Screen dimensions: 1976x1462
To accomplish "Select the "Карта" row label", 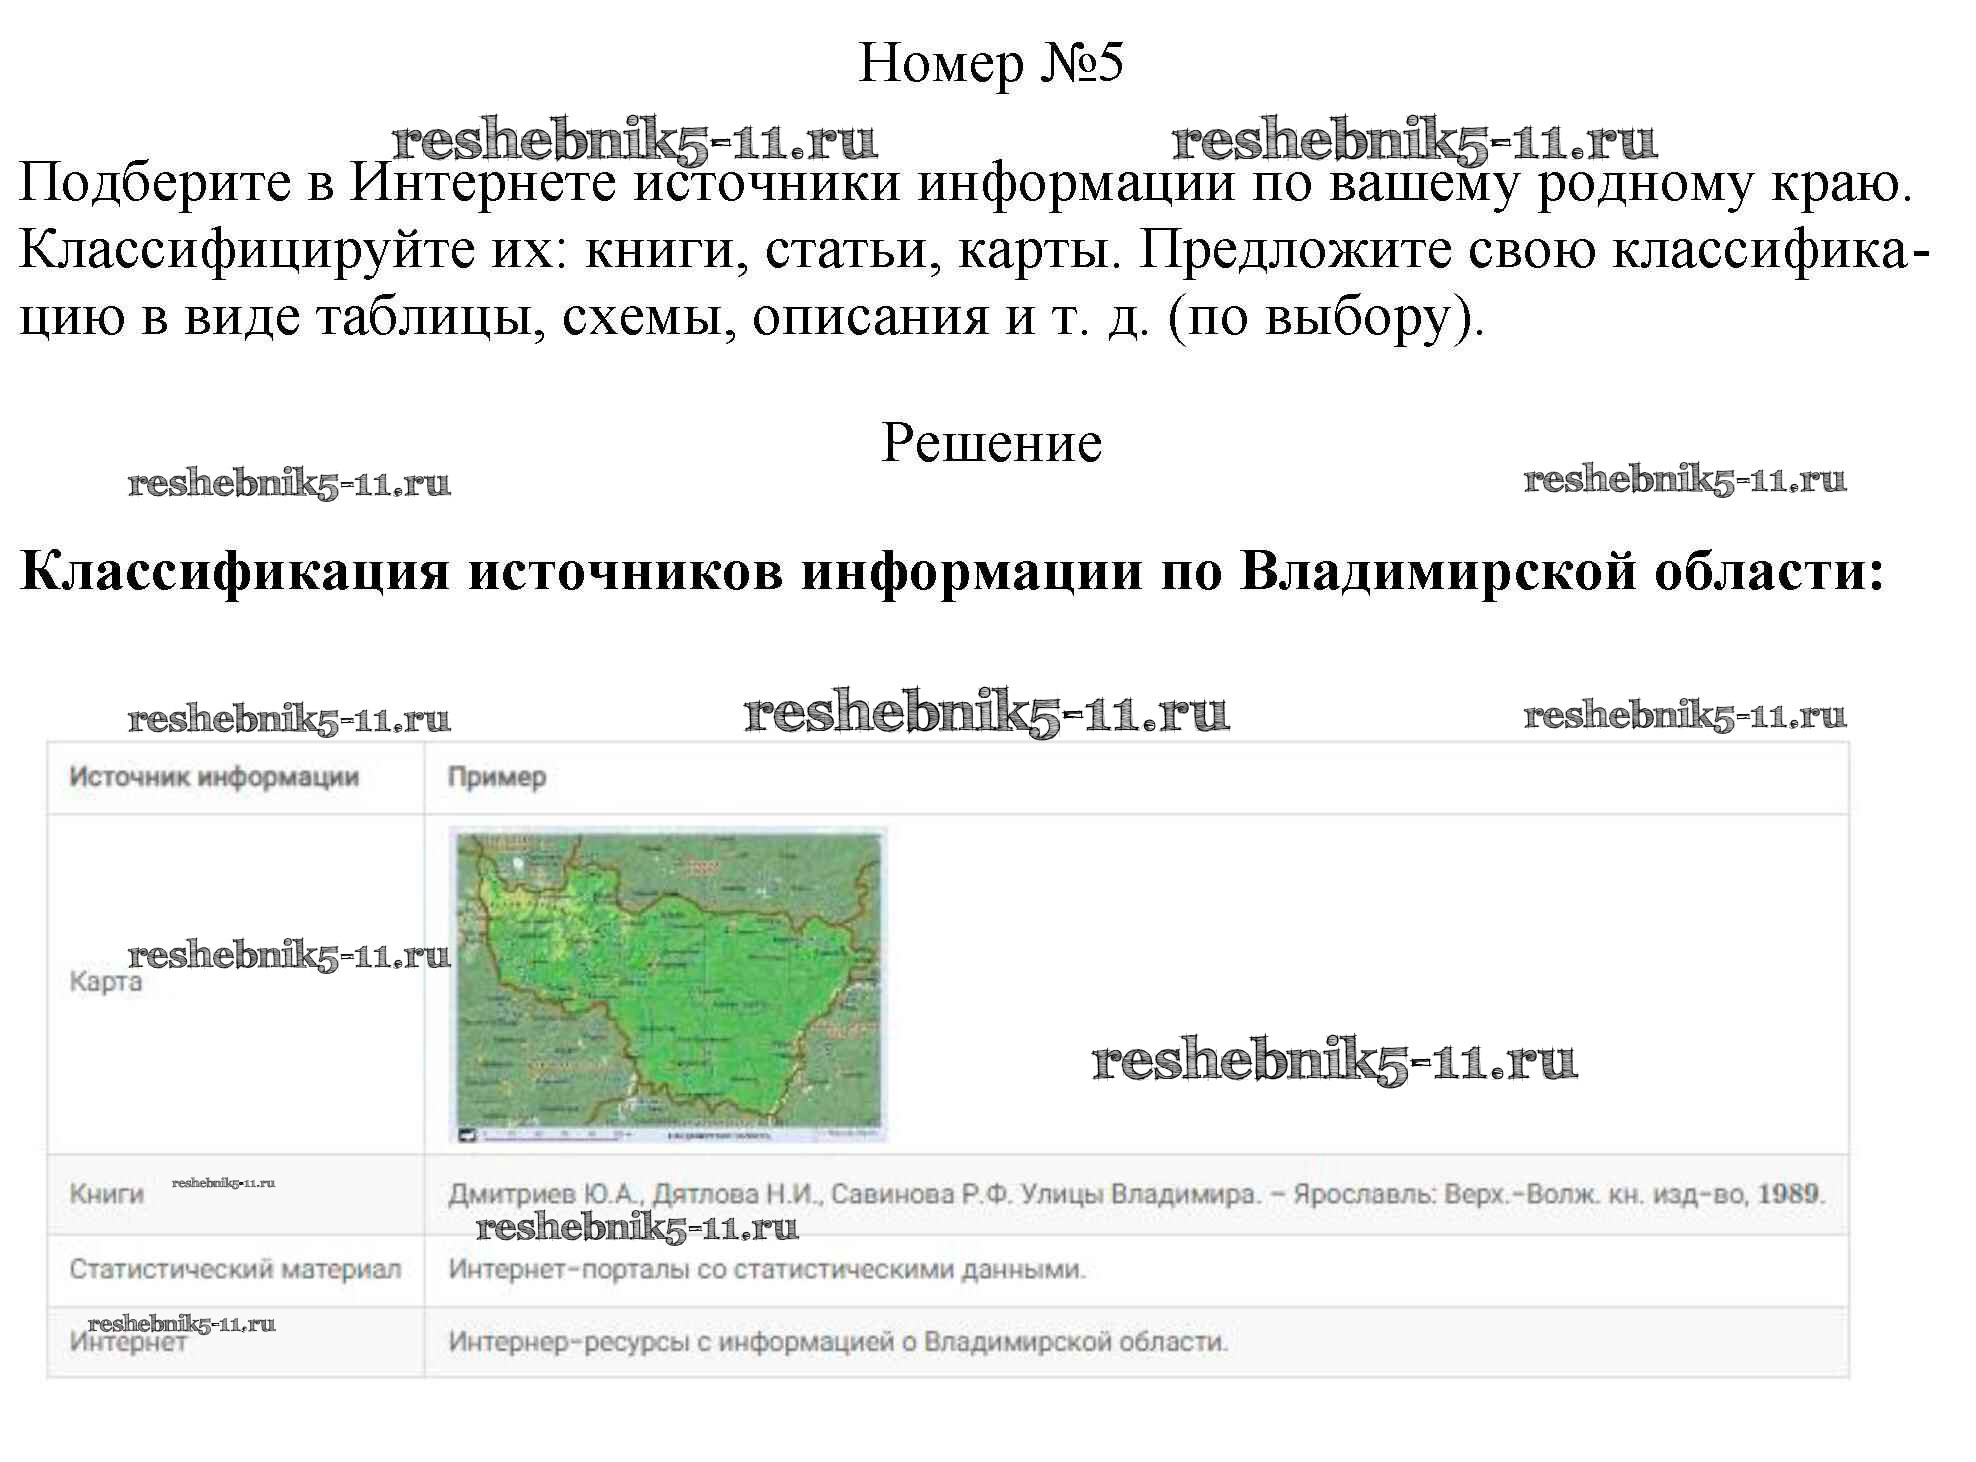I will click(x=105, y=982).
